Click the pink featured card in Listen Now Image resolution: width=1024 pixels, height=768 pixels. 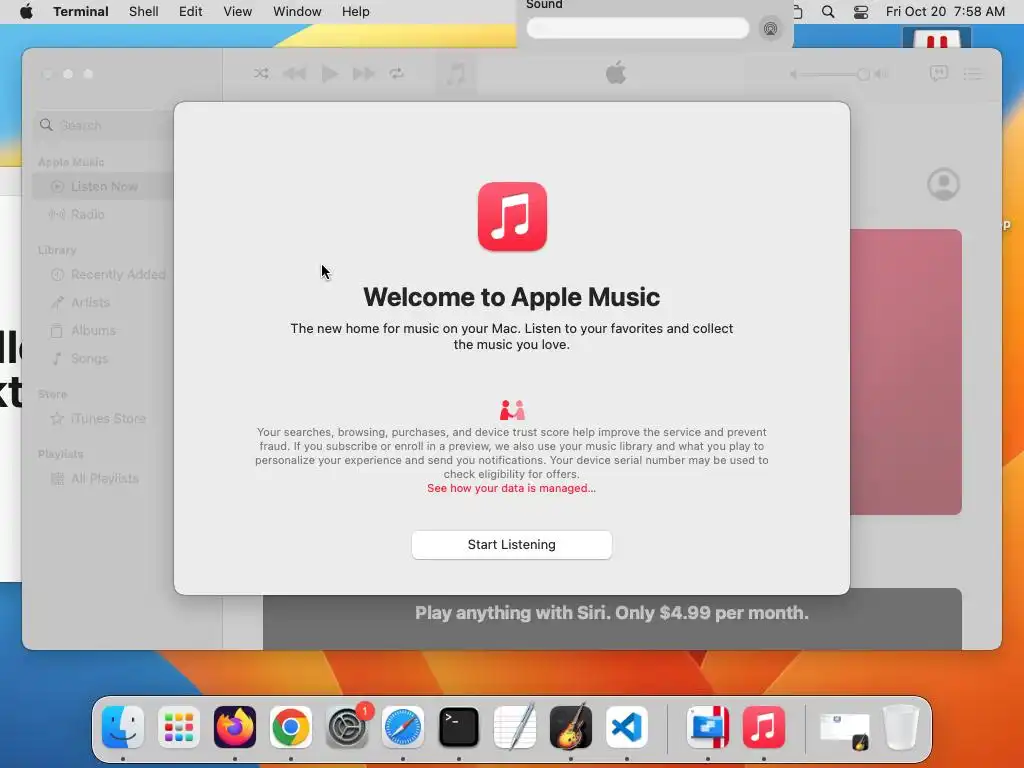pos(906,372)
